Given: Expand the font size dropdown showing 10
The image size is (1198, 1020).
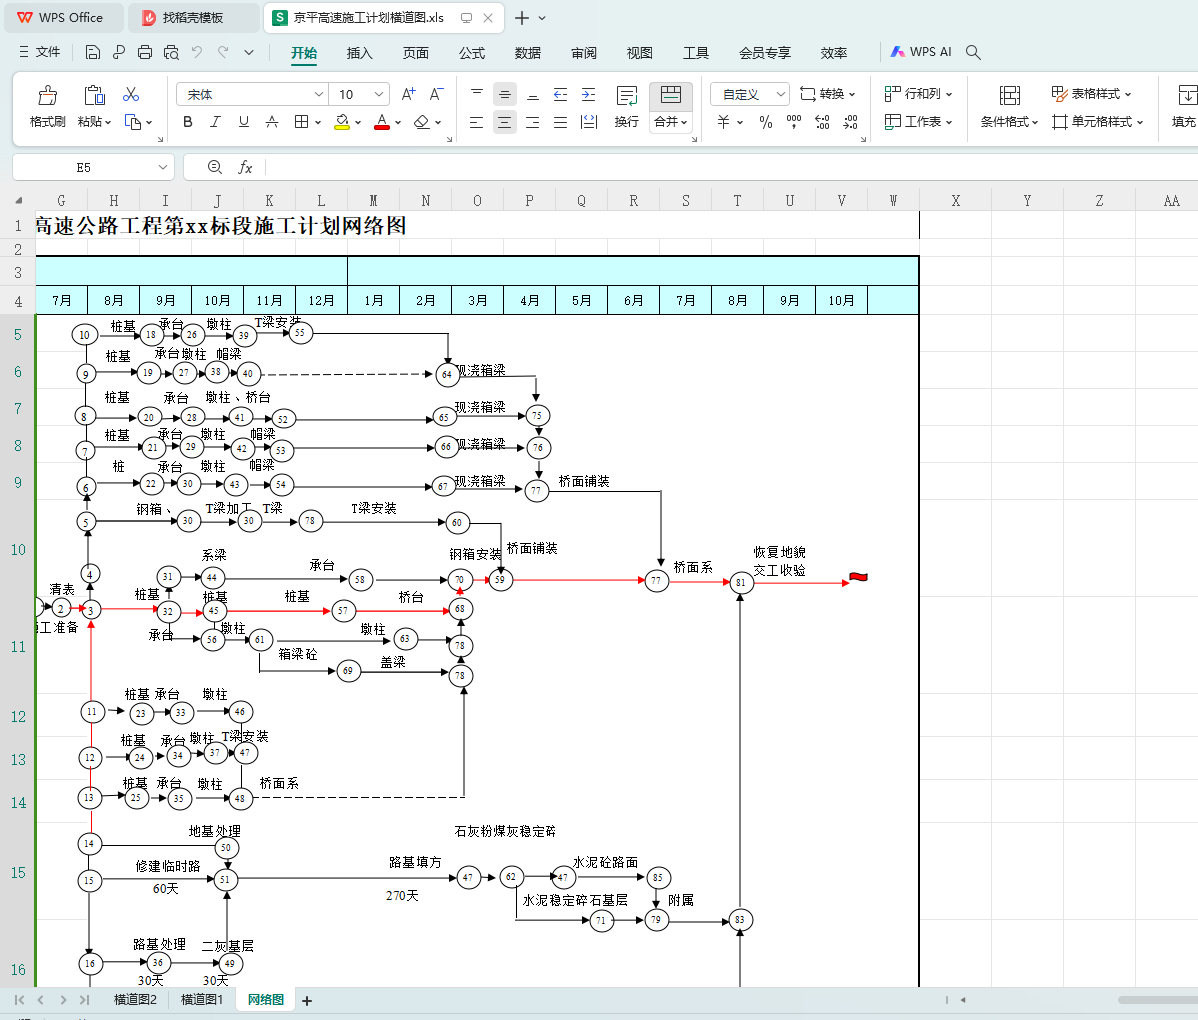Looking at the screenshot, I should click(379, 94).
